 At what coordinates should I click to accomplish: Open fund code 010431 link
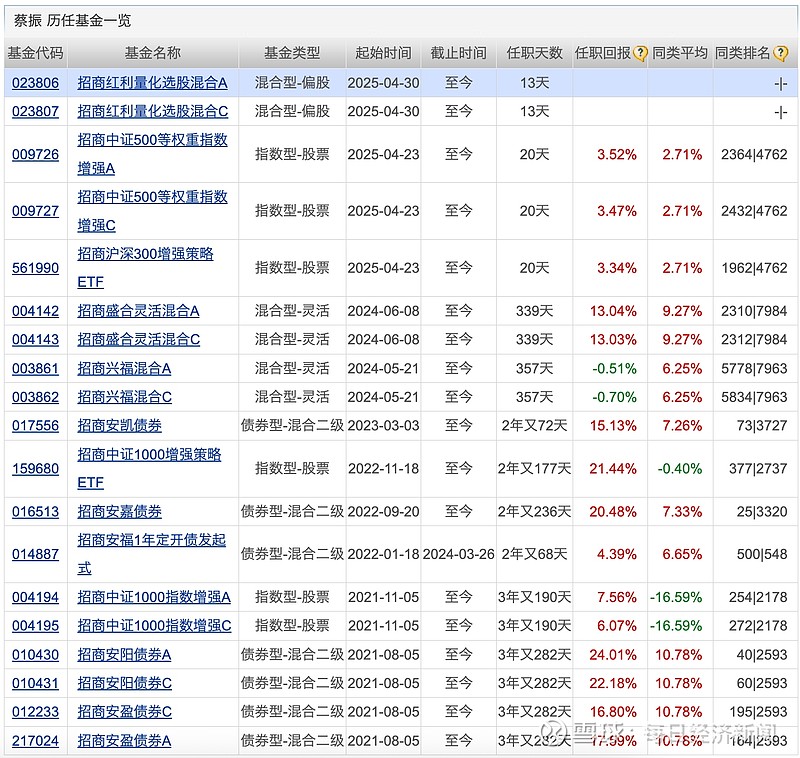tap(35, 684)
